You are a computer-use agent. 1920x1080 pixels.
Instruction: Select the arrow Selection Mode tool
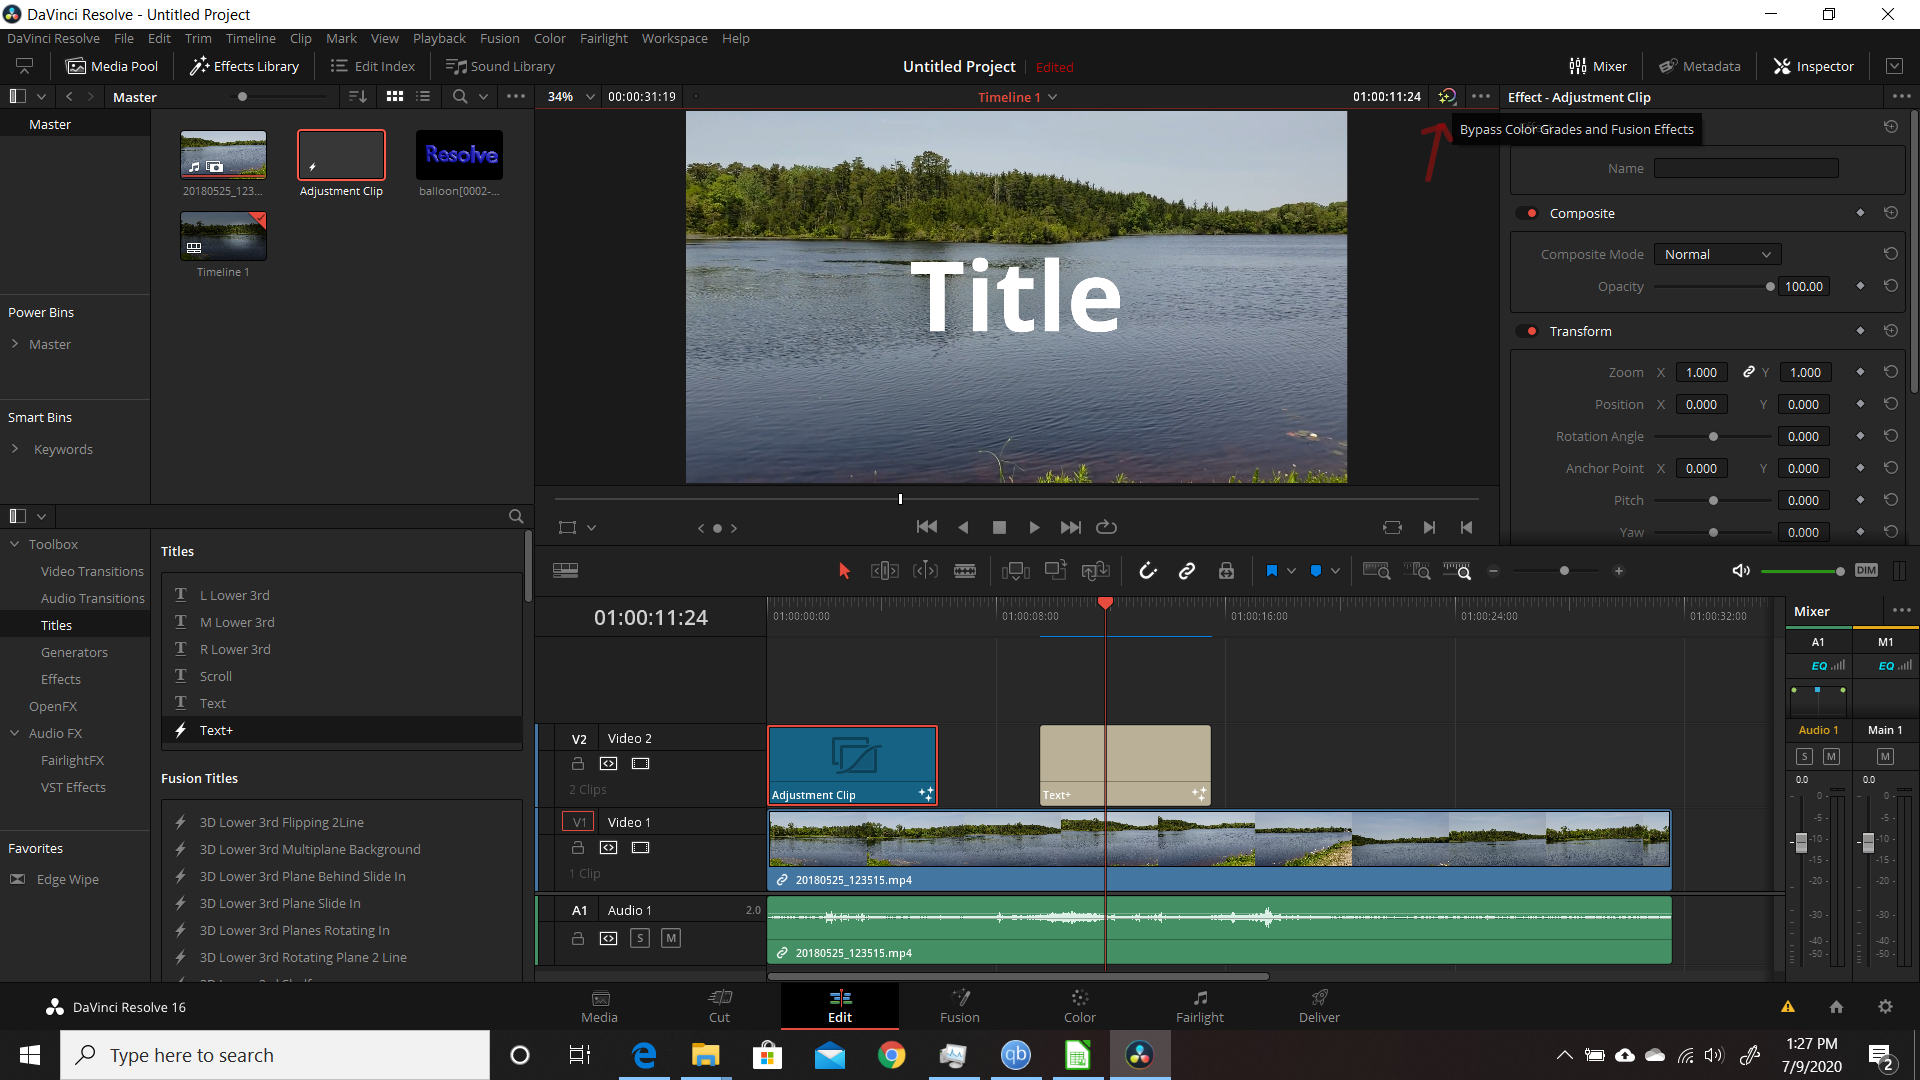(x=844, y=570)
